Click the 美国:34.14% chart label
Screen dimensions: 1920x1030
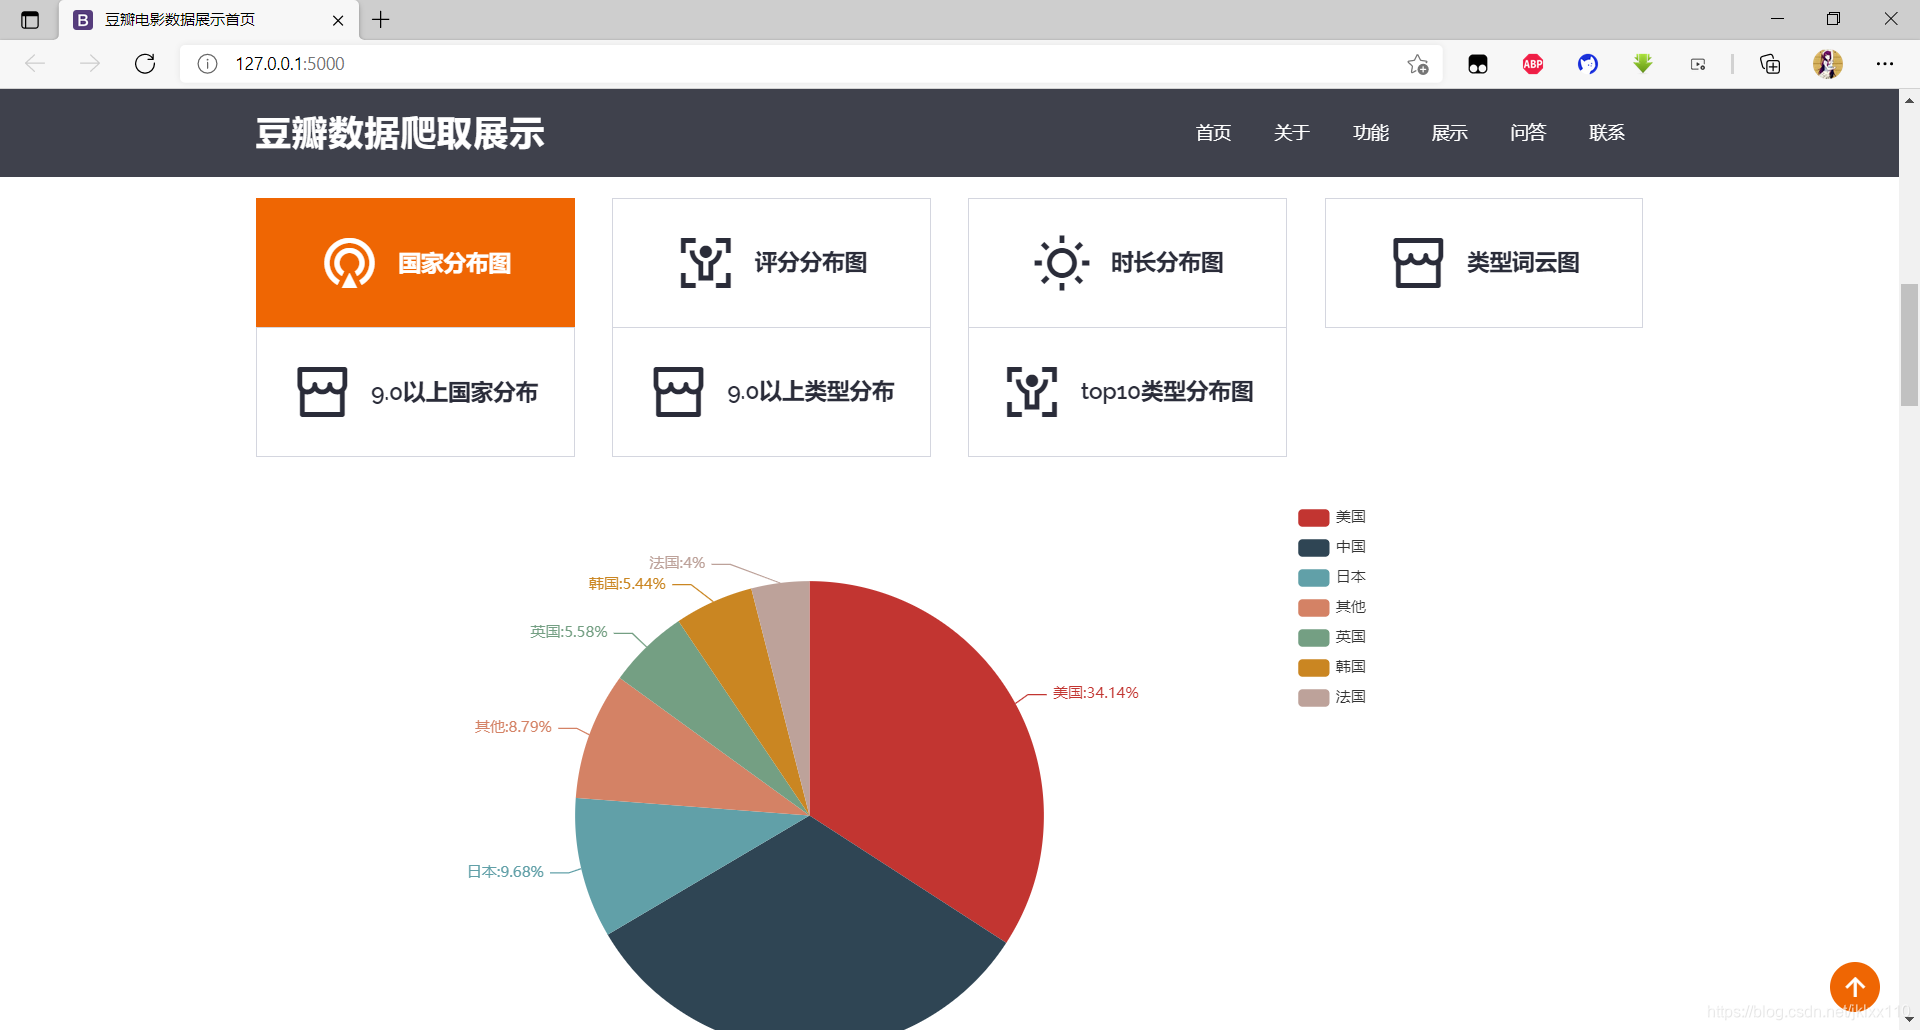click(x=1095, y=692)
